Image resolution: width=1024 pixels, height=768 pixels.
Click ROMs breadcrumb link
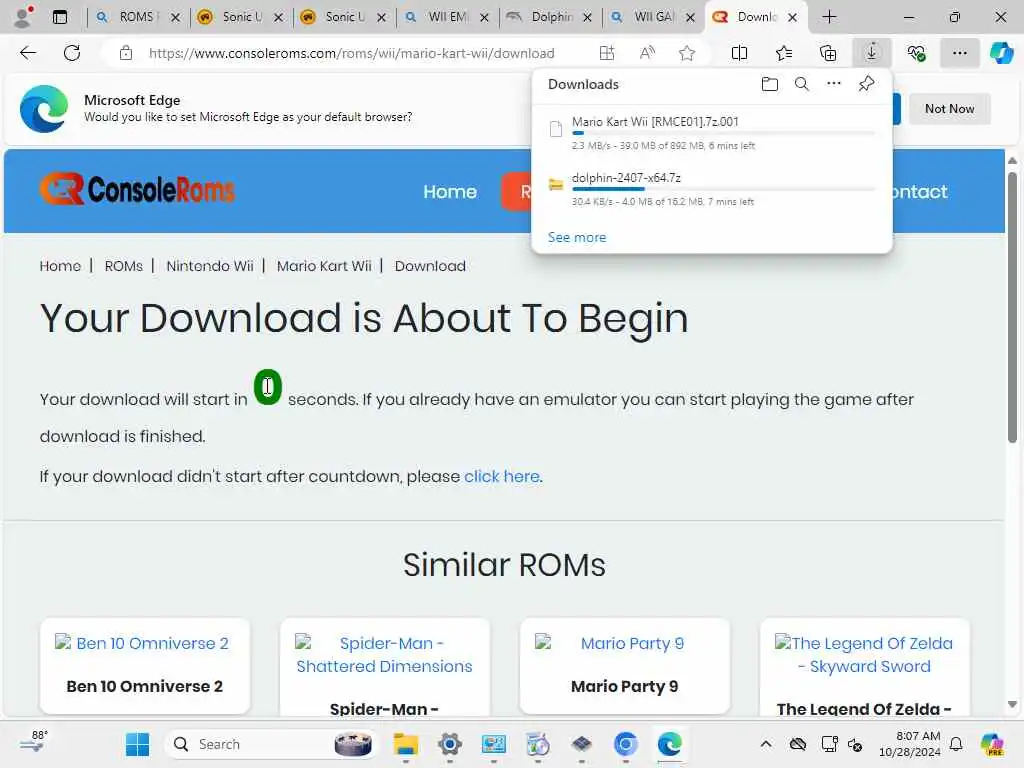pos(123,266)
